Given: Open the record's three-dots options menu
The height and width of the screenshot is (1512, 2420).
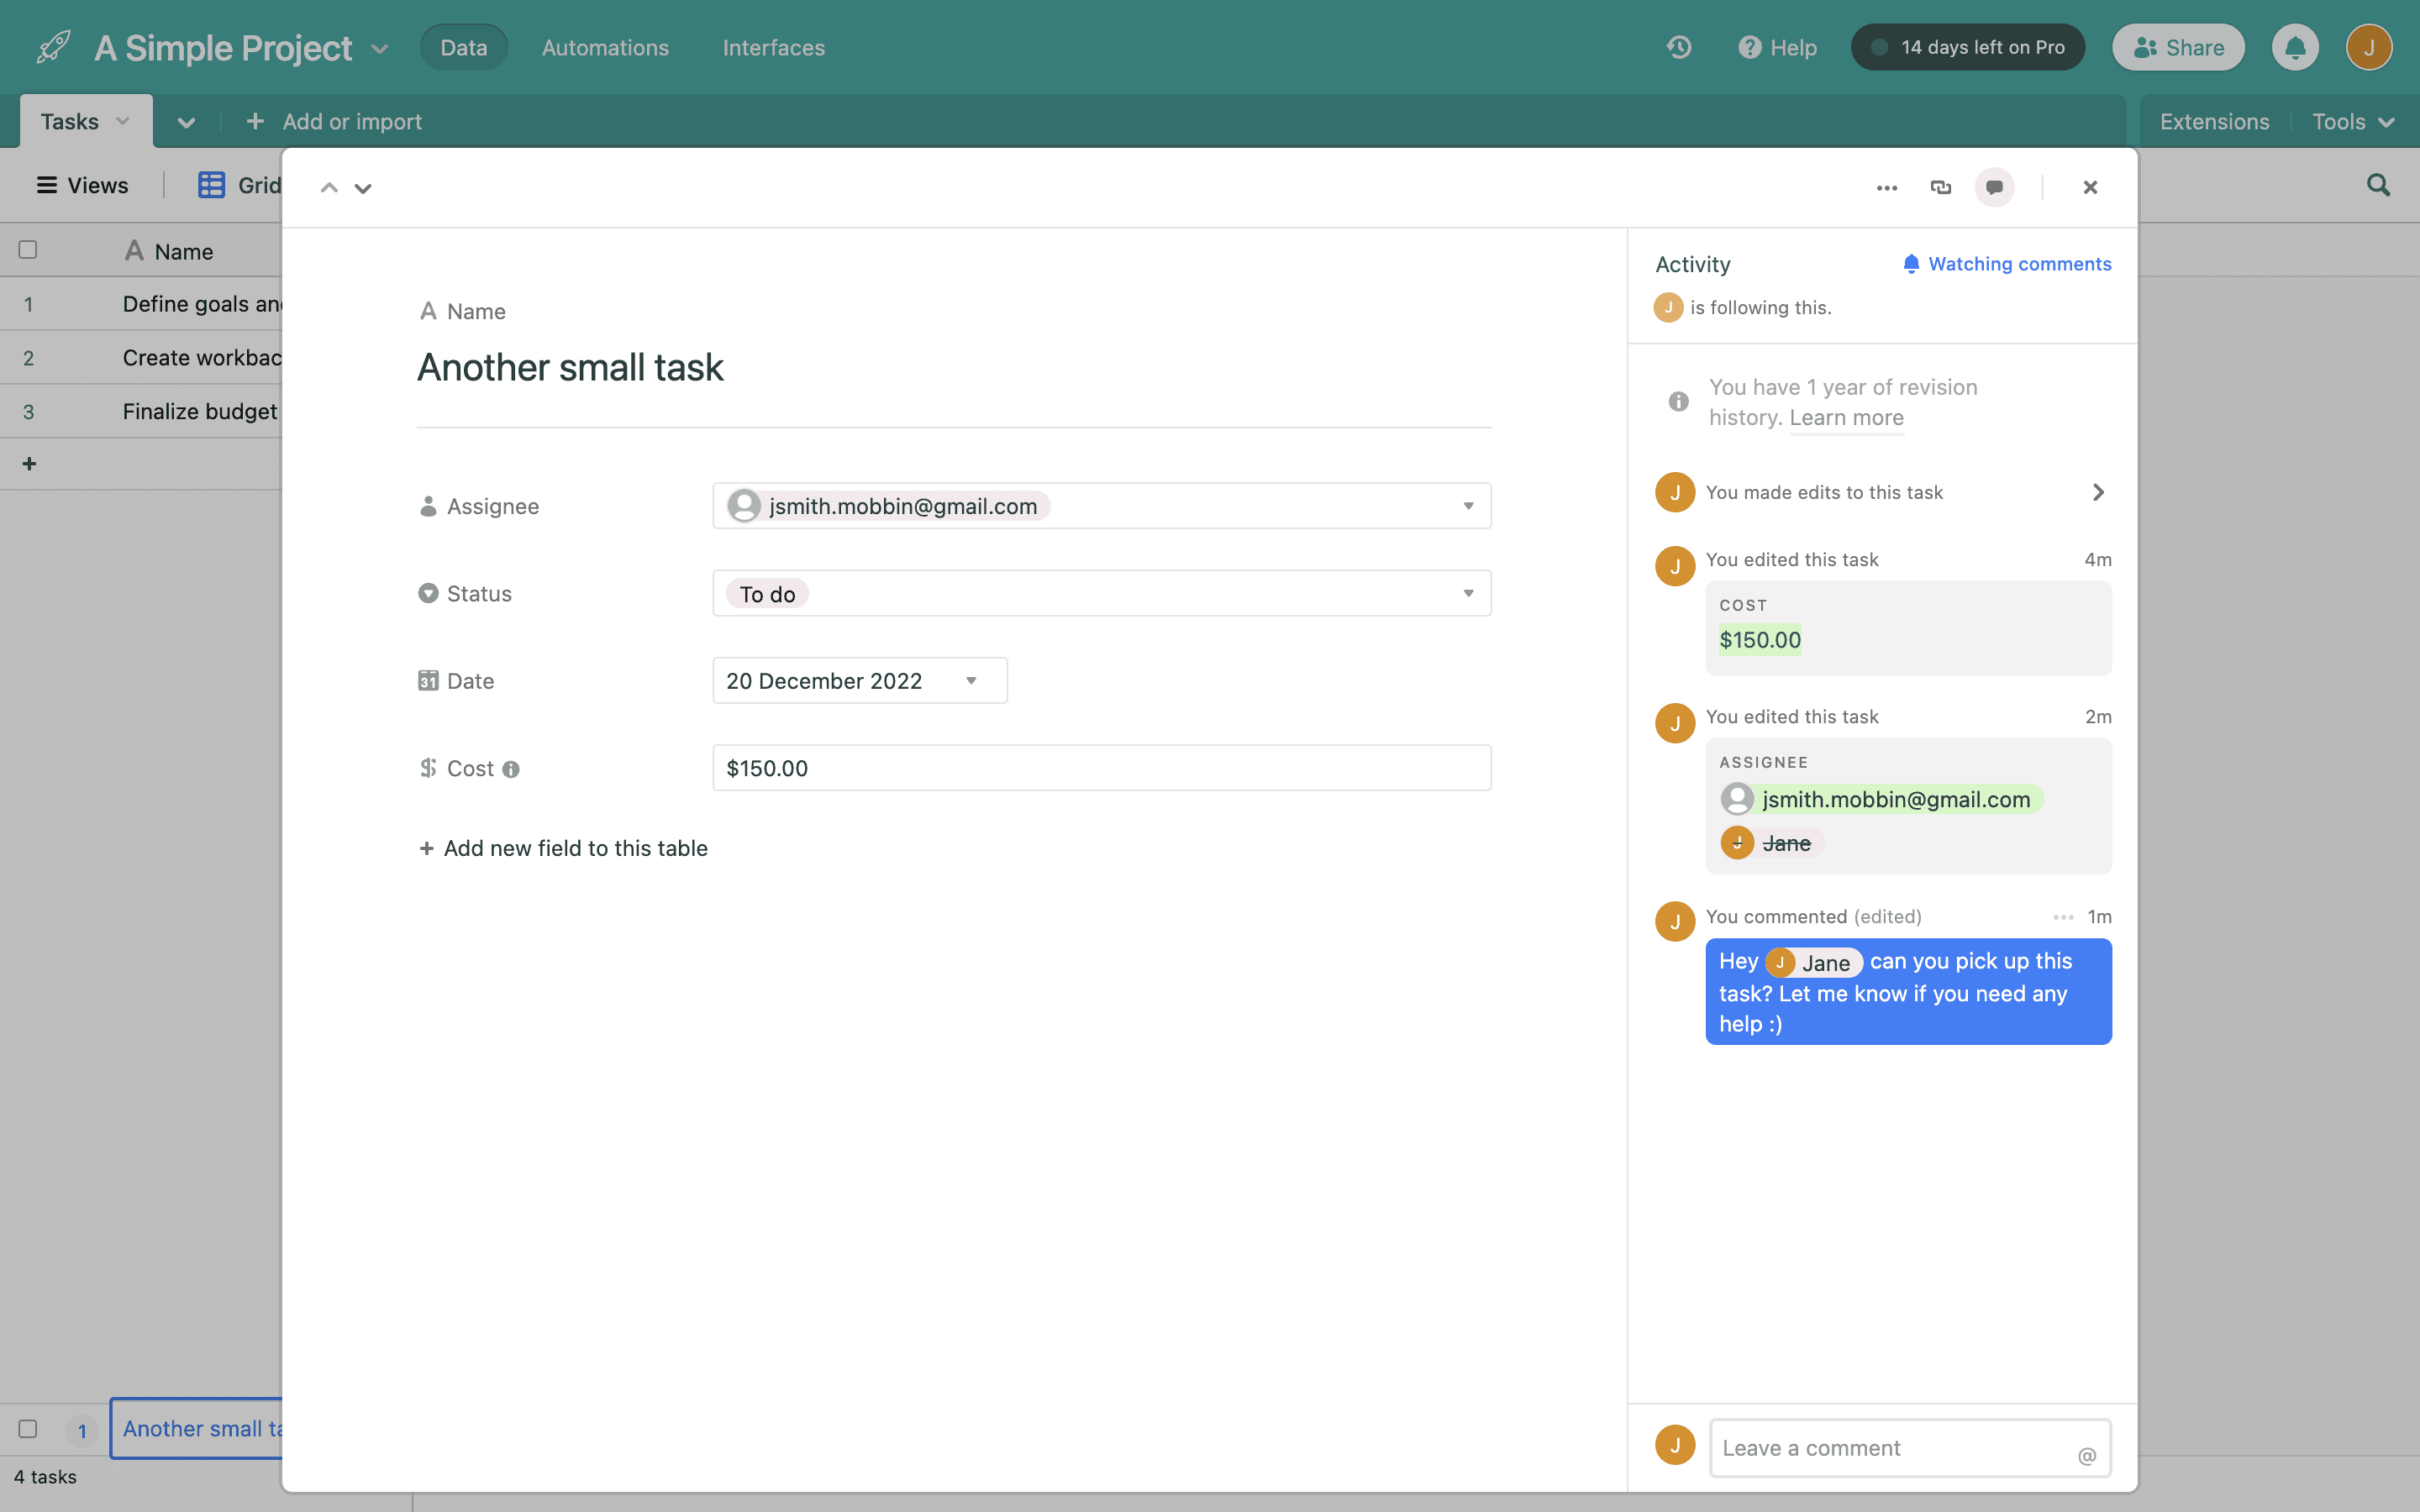Looking at the screenshot, I should coord(1886,187).
